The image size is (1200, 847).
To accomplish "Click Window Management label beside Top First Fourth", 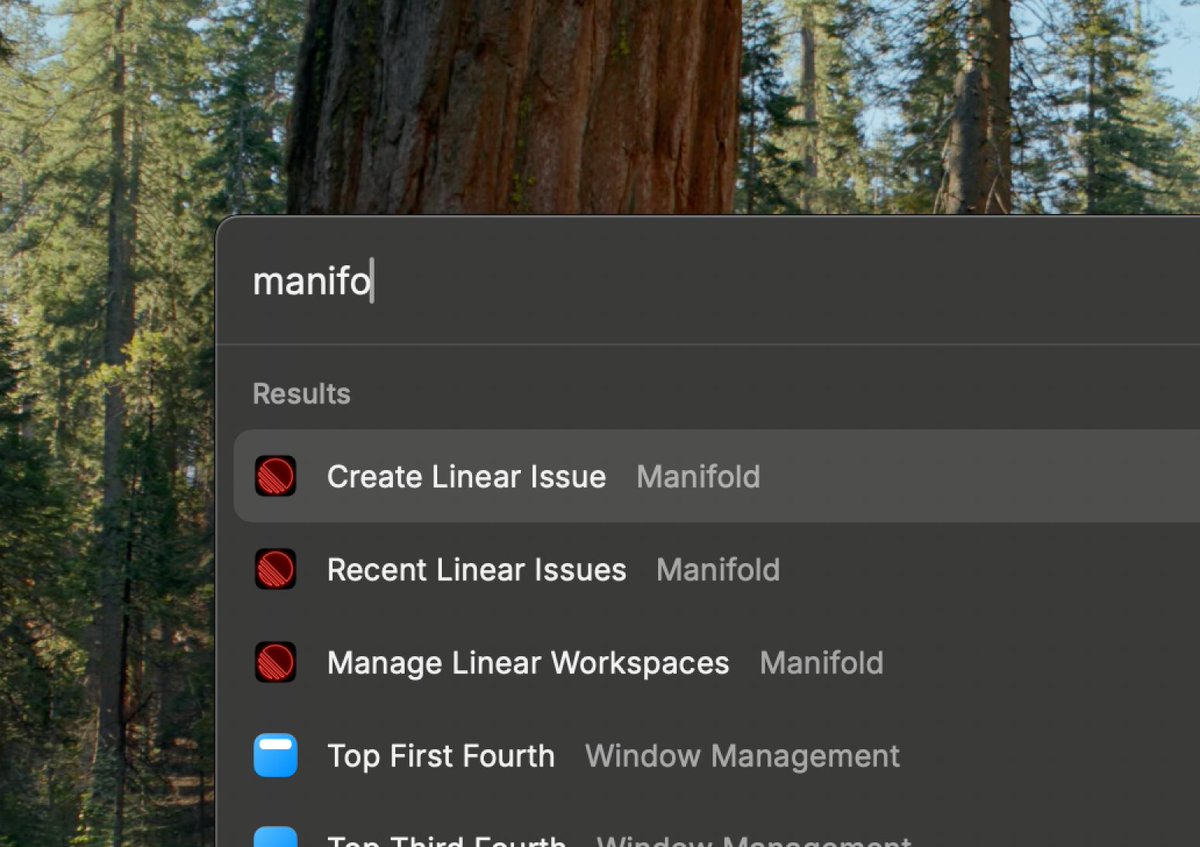I will point(742,756).
